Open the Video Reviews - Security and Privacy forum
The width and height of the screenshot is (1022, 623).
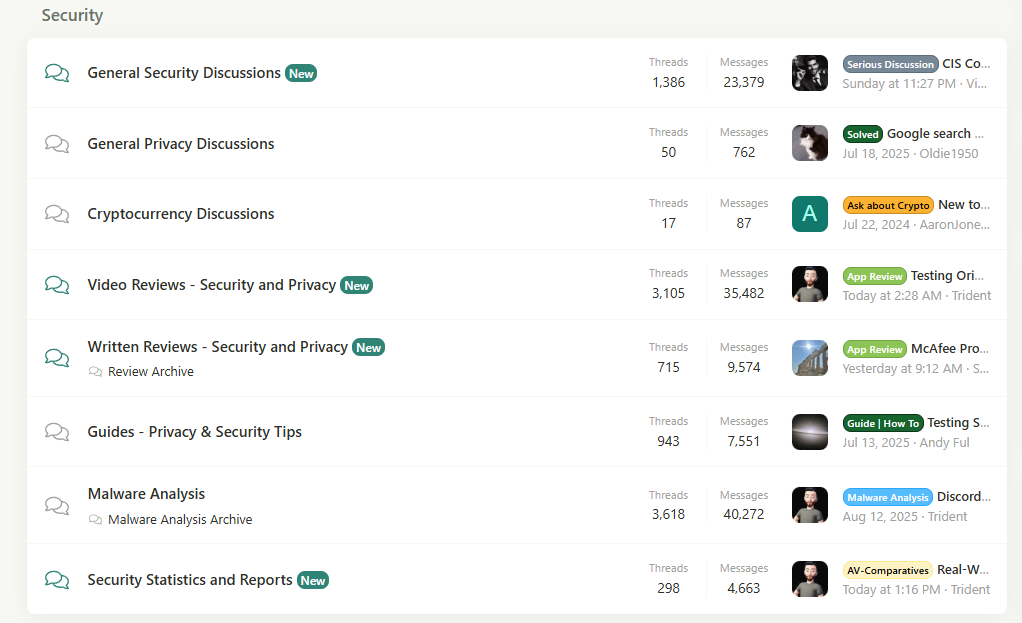(x=211, y=285)
